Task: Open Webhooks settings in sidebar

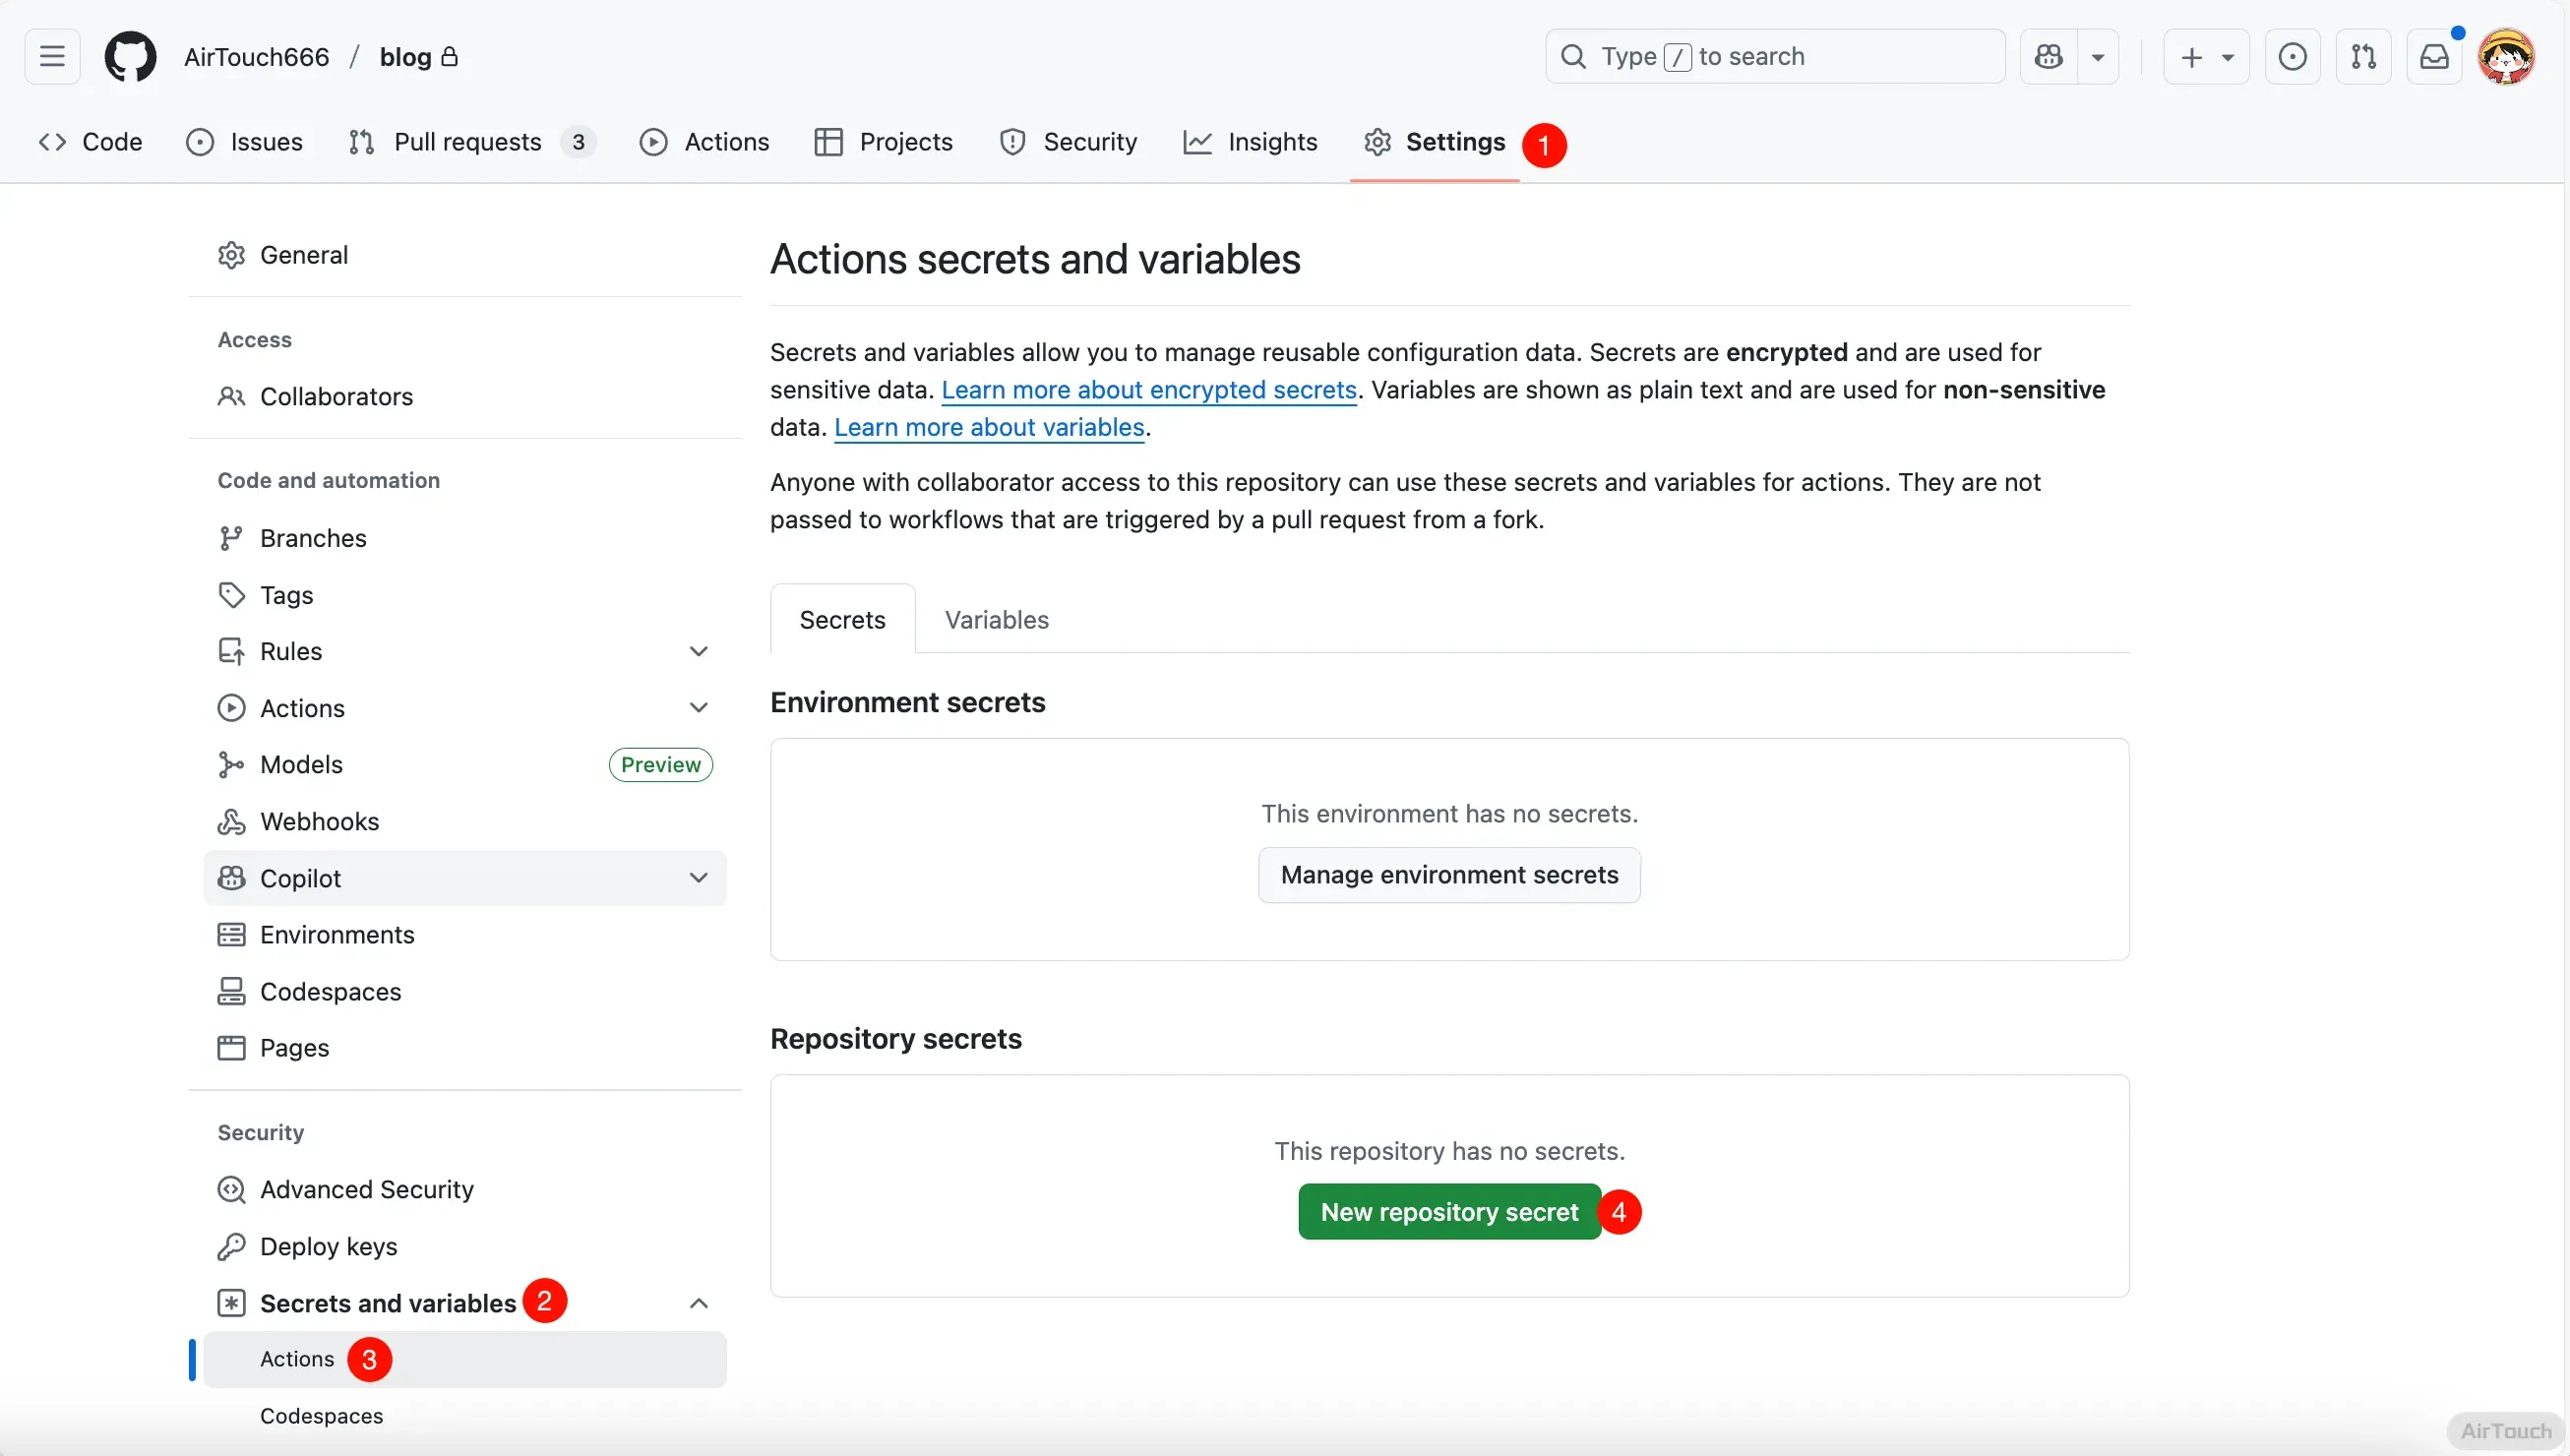Action: (x=319, y=821)
